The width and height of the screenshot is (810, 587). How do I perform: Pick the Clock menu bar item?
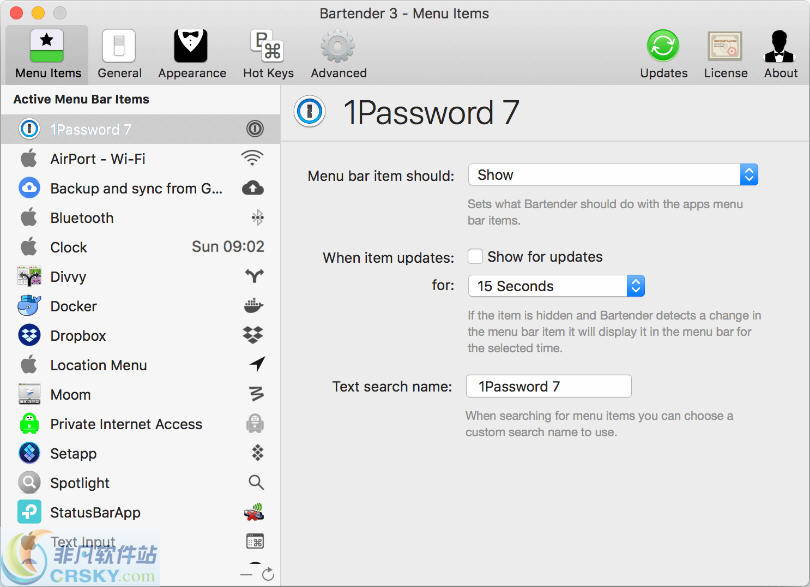tap(141, 247)
